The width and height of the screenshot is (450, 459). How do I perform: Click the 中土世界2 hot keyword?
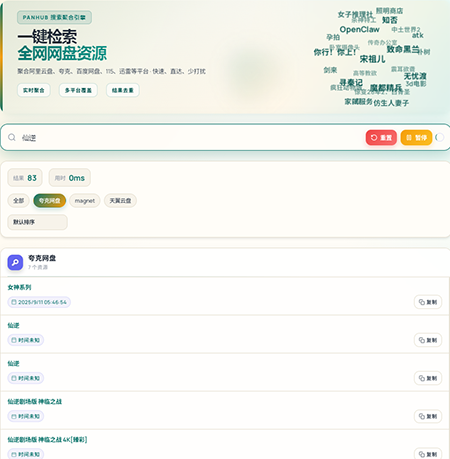[406, 29]
